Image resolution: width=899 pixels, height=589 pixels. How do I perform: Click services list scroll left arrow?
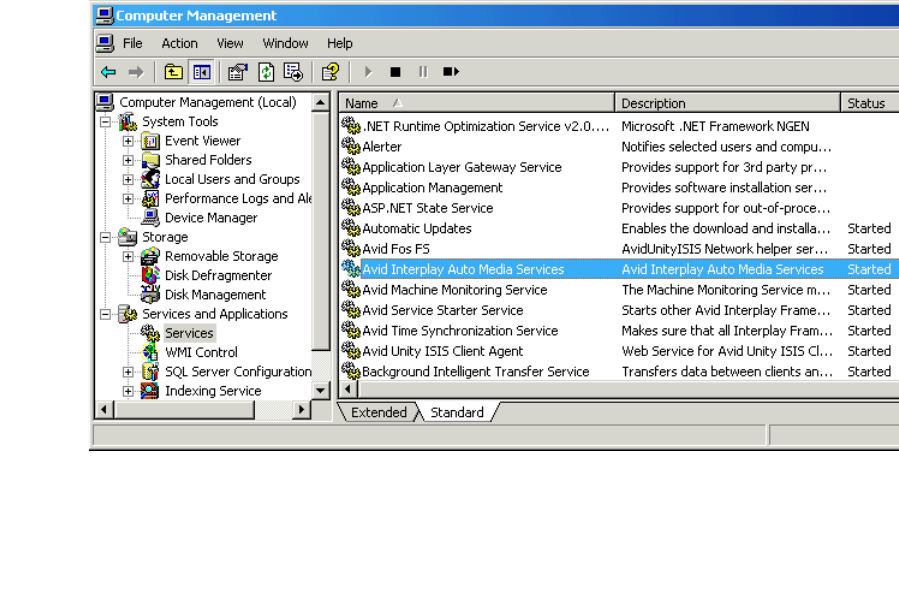pyautogui.click(x=348, y=389)
